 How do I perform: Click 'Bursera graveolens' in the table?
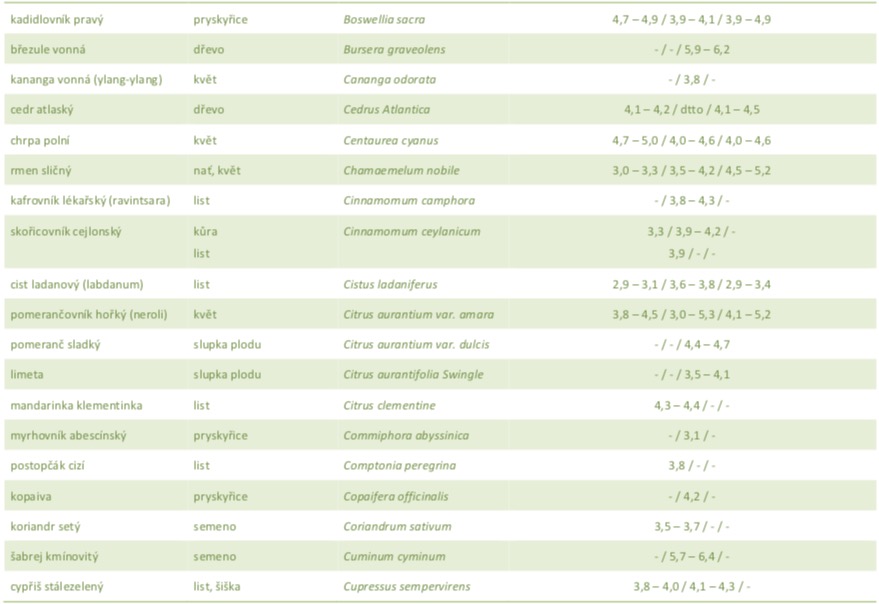point(394,49)
